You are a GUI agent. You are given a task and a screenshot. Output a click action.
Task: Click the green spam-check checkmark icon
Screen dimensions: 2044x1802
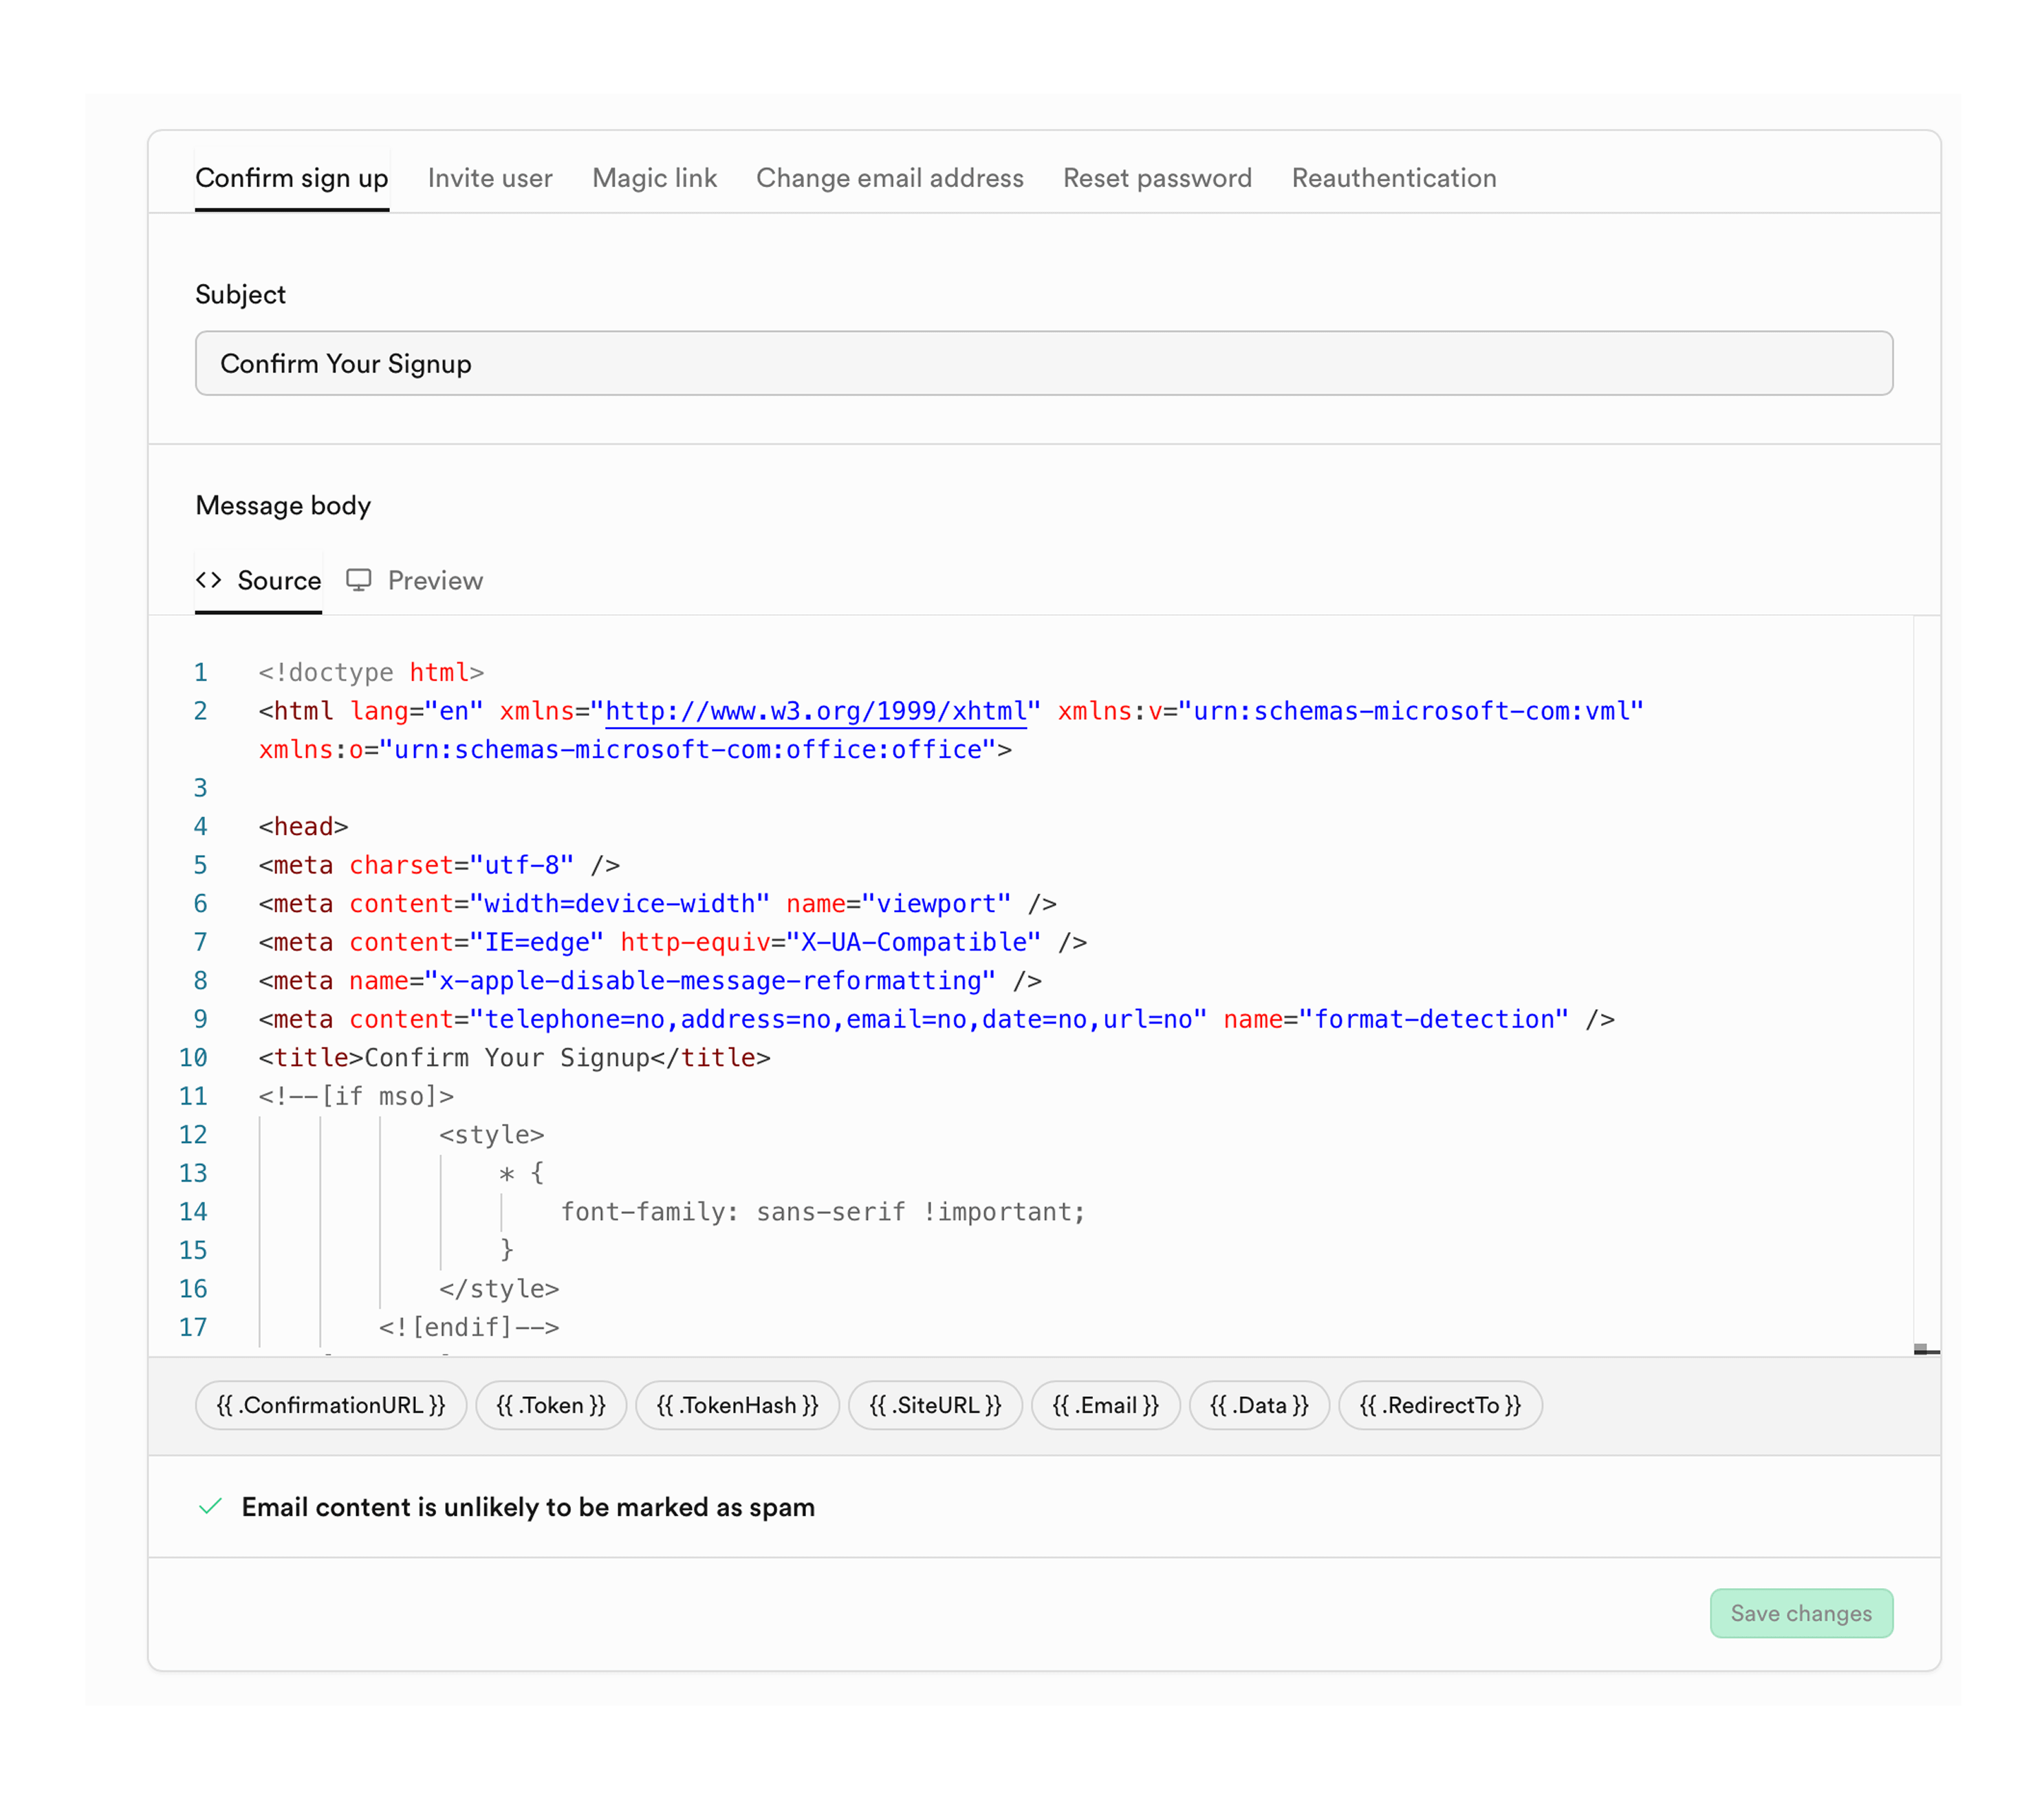[x=210, y=1506]
